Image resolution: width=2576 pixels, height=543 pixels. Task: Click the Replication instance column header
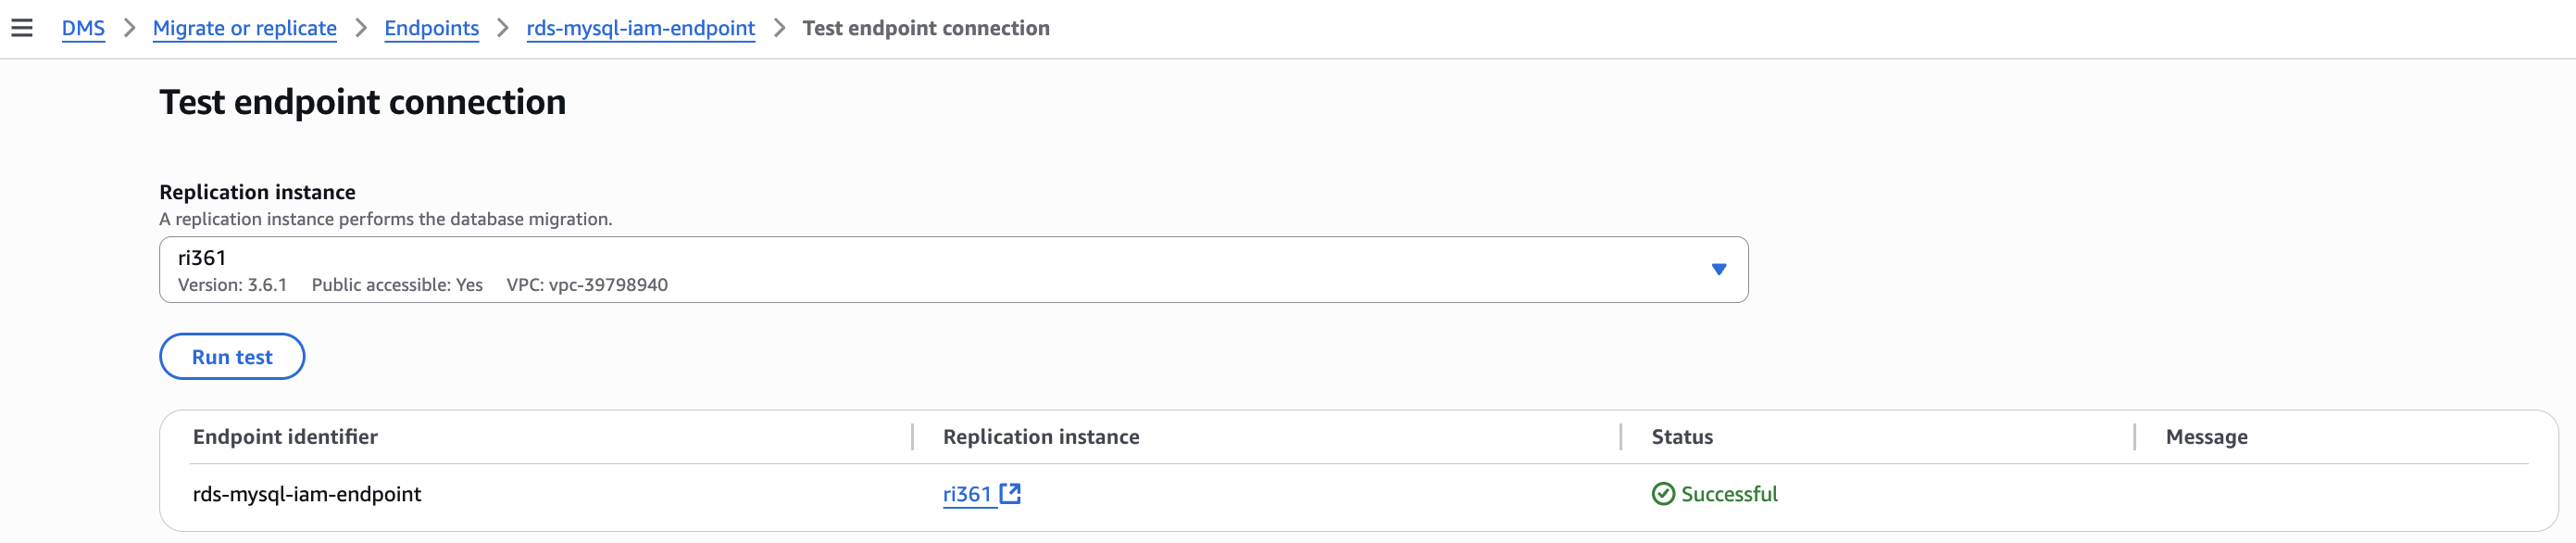1040,437
